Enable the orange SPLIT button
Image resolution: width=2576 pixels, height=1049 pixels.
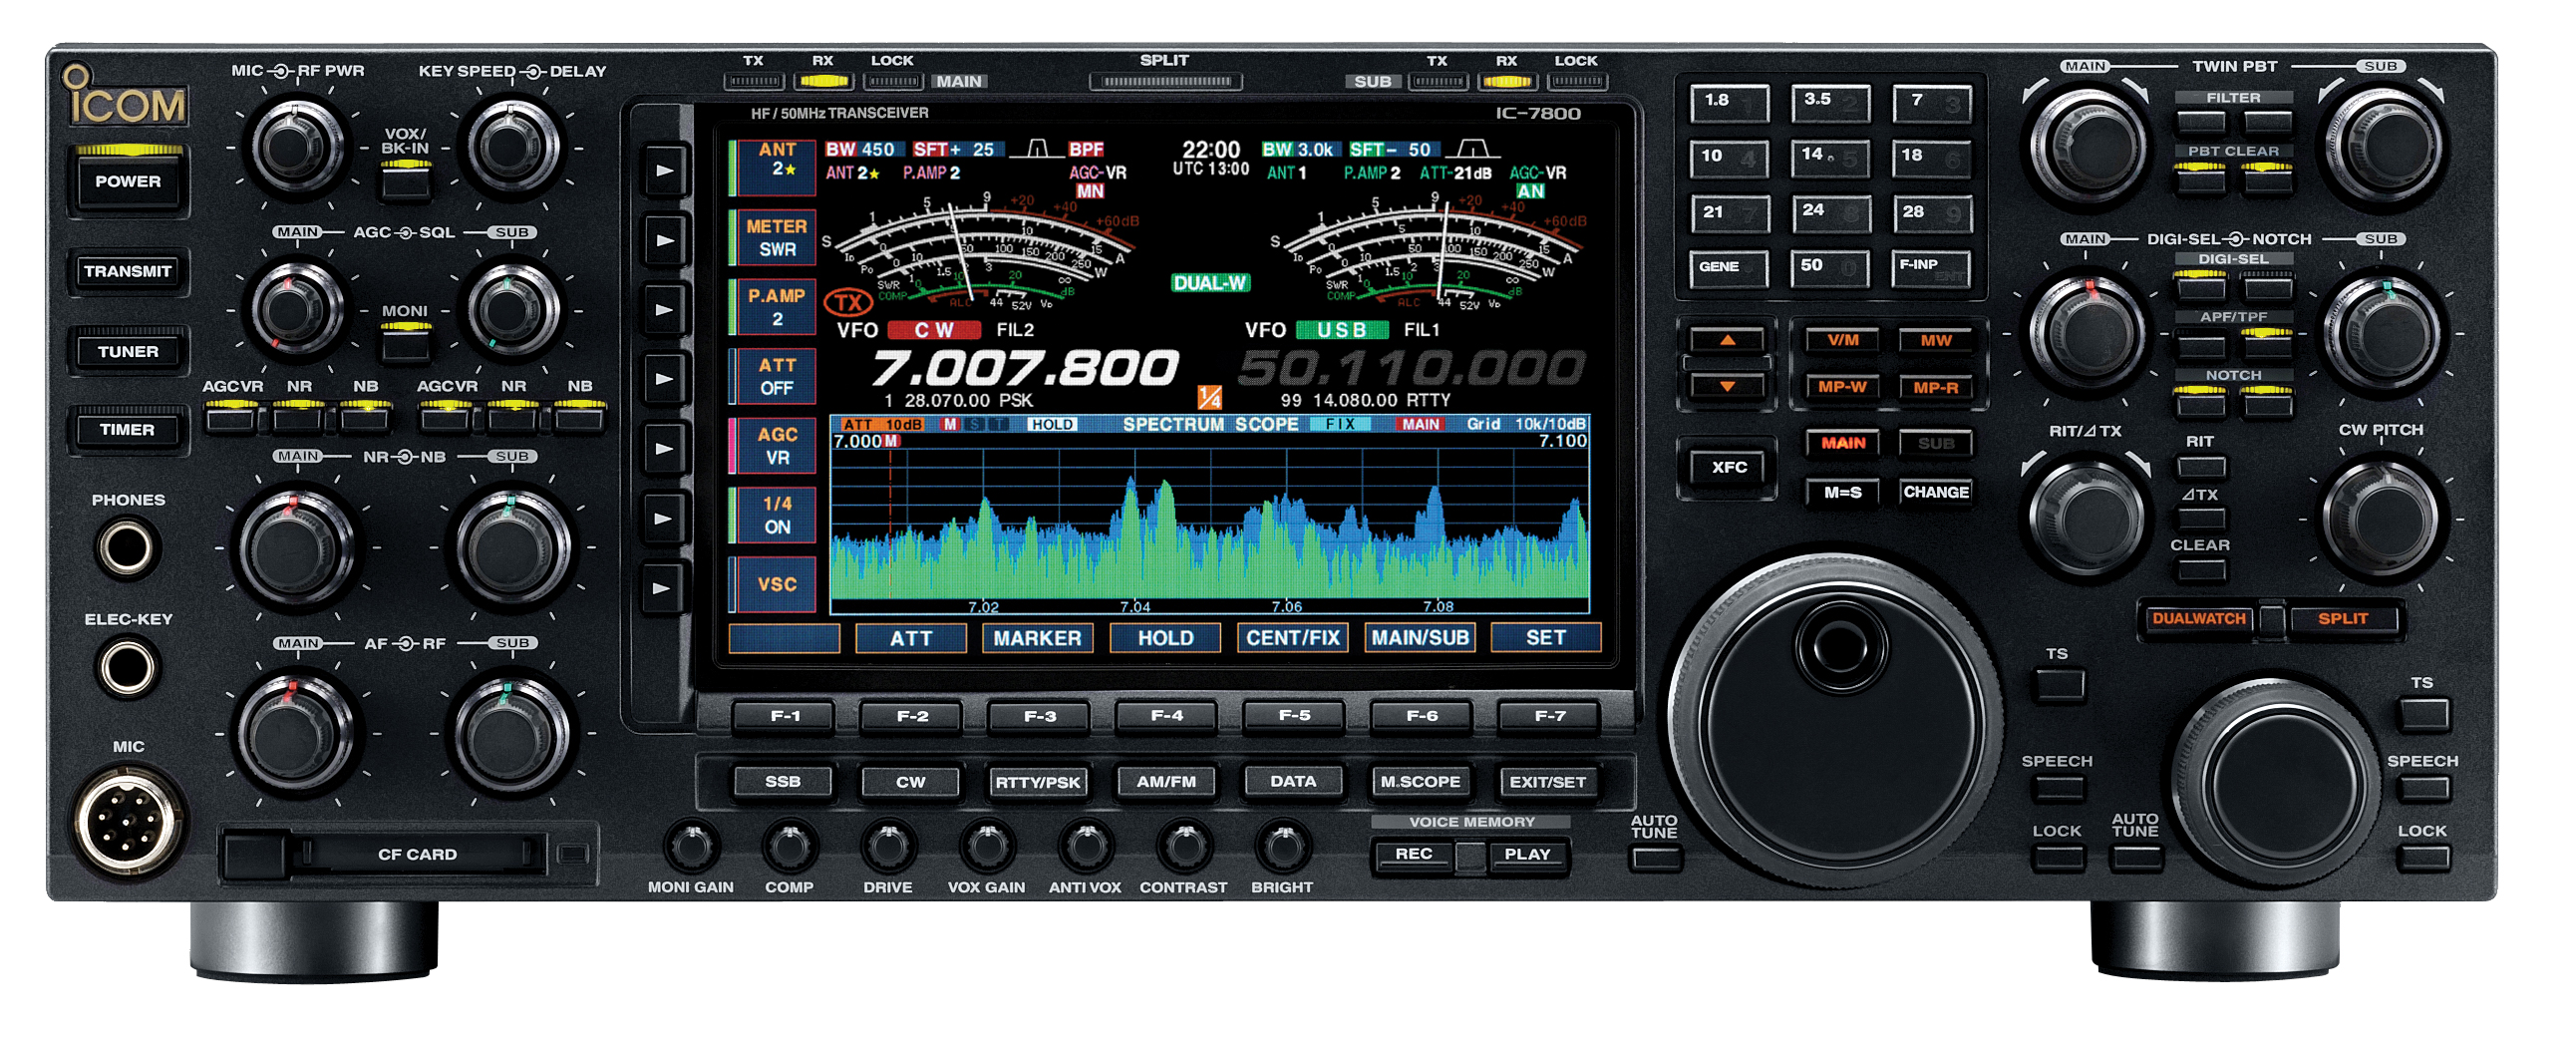(2342, 619)
